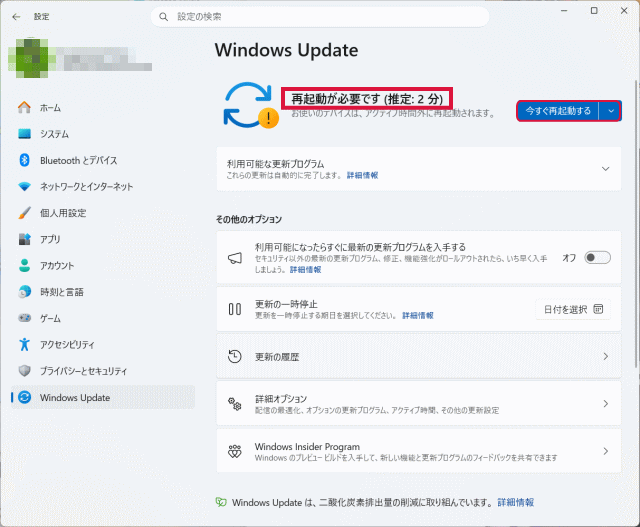Image resolution: width=640 pixels, height=527 pixels.
Task: Click the 個人用設定 paintbrush icon
Action: 24,213
